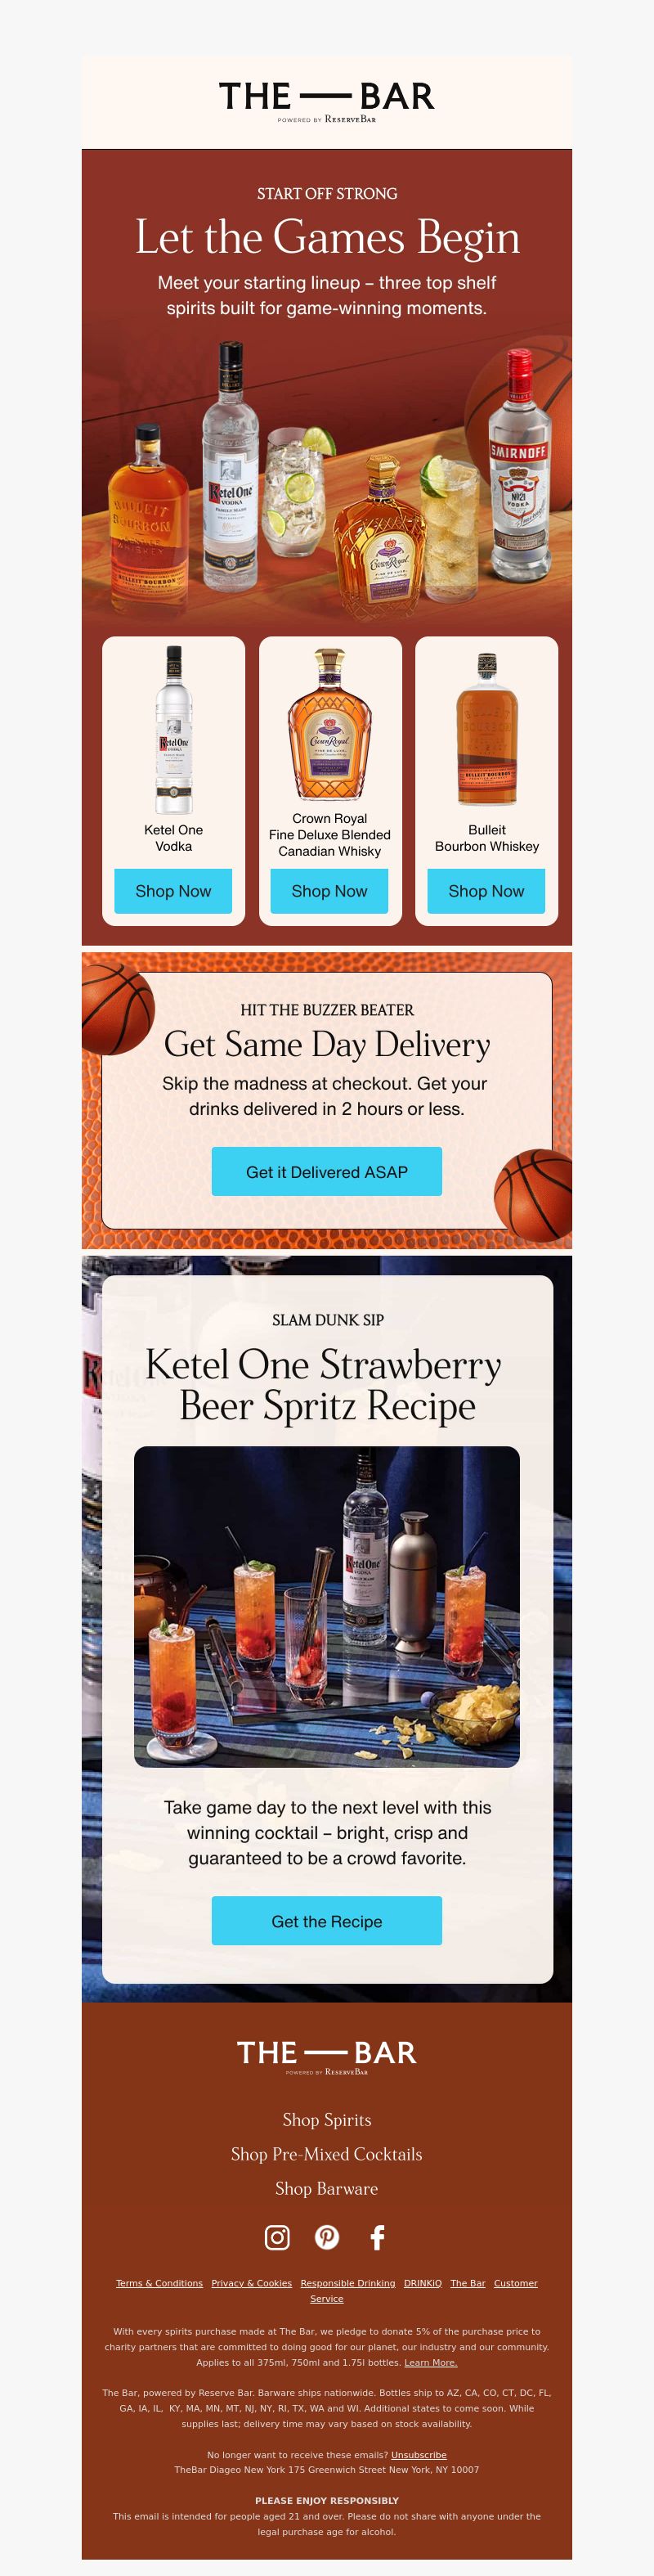
Task: Open the Shop Barware link
Action: [327, 2188]
